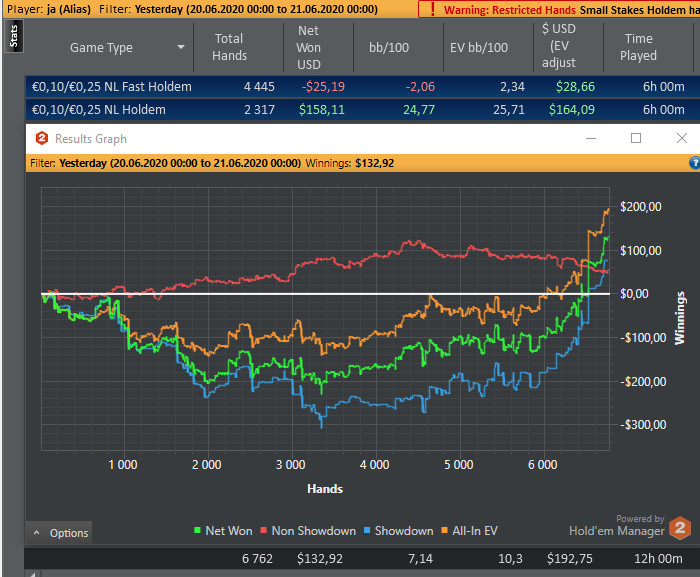Screen dimensions: 700x577
Task: Click the Player: ja (Alias) label
Action: click(x=49, y=9)
